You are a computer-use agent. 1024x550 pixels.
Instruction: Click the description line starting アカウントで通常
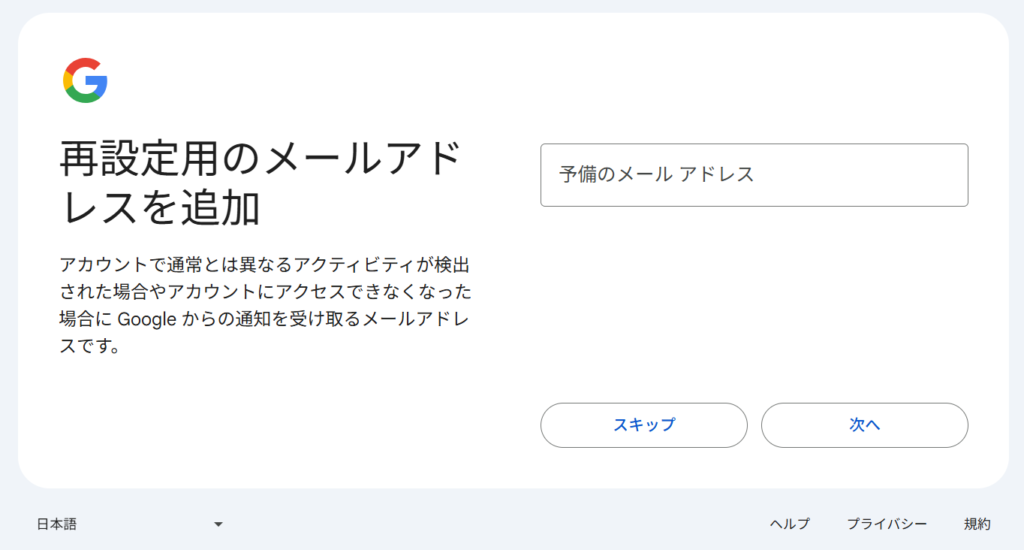(x=264, y=265)
